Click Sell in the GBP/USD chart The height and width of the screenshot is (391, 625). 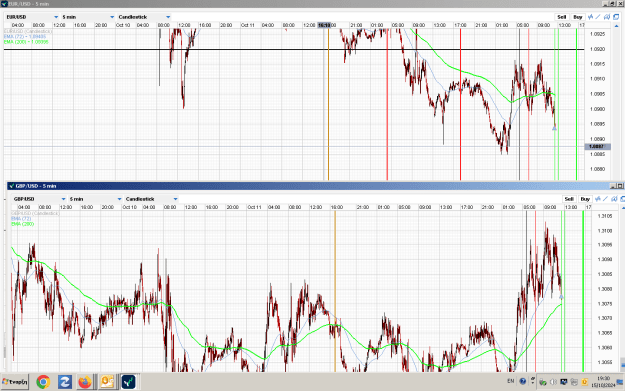click(569, 199)
